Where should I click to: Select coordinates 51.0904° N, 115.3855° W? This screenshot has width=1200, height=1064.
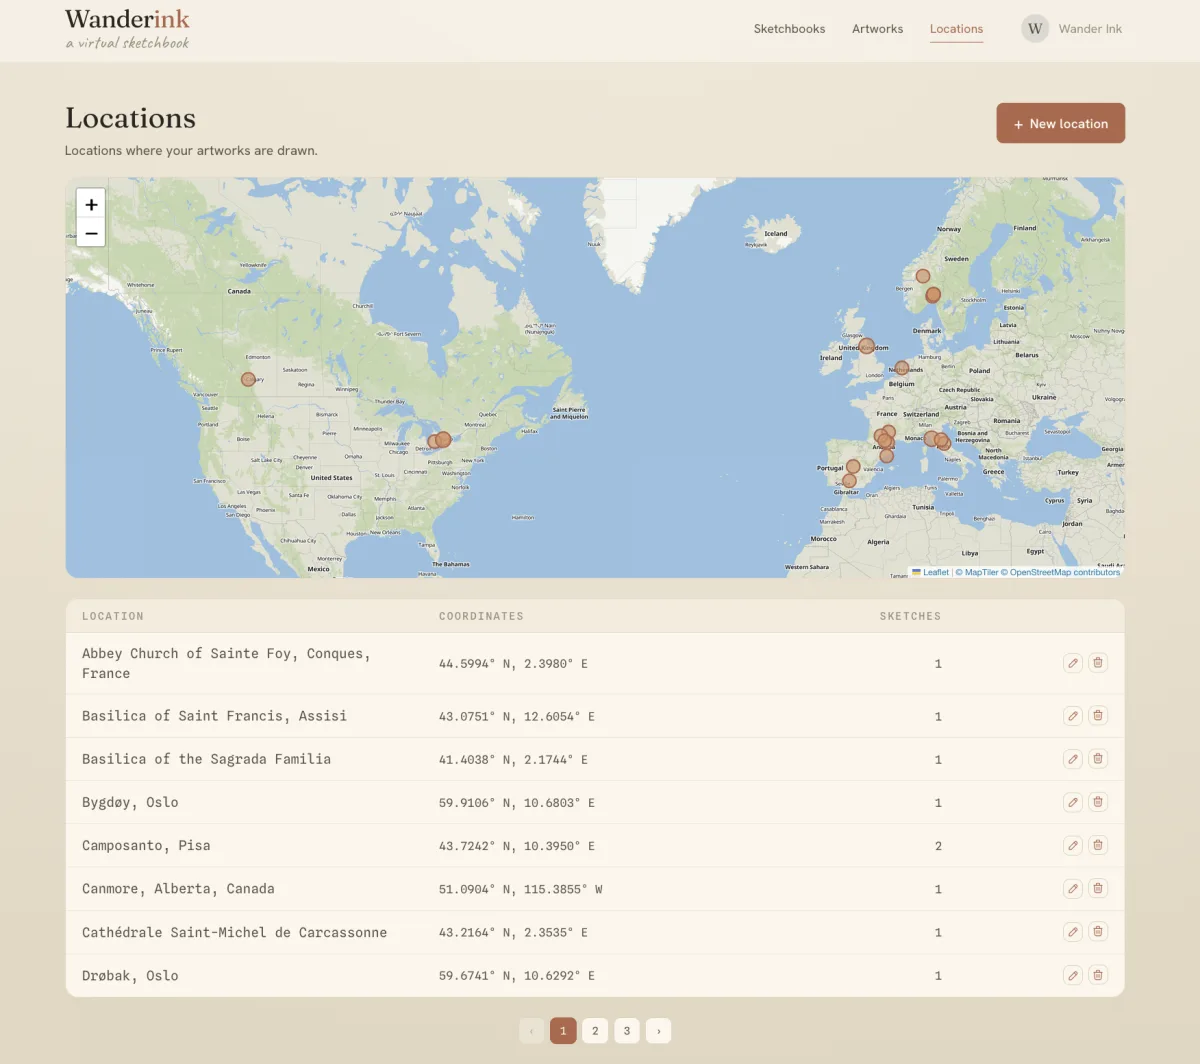click(521, 889)
